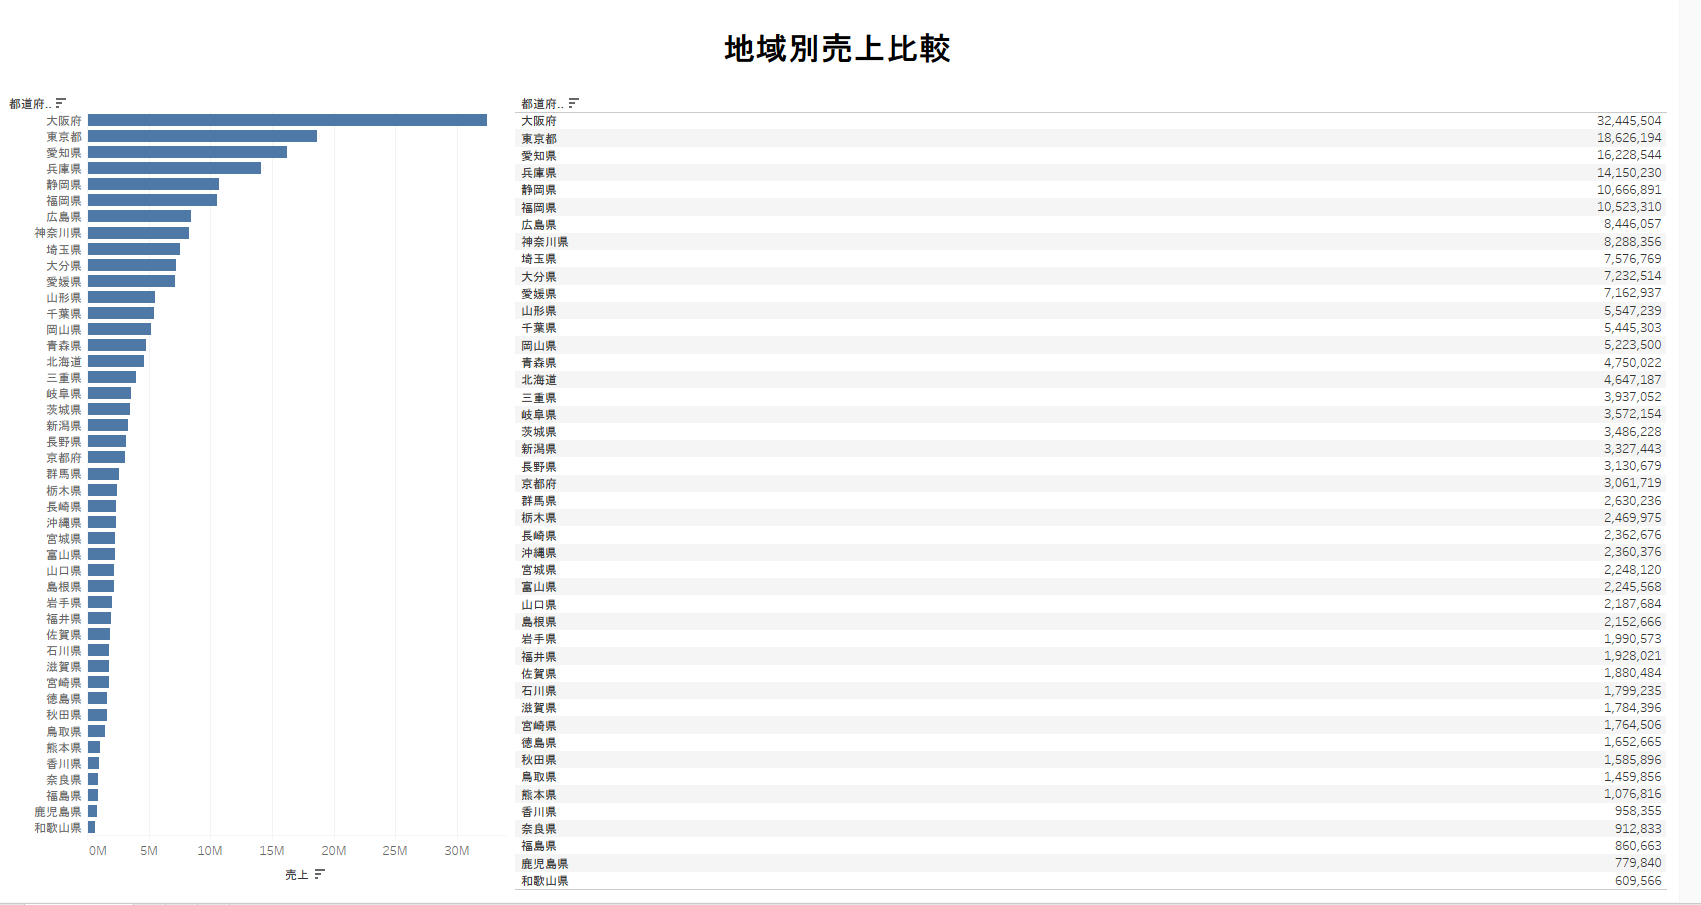Click the 32,445,504 sales value in the table

(x=1628, y=121)
